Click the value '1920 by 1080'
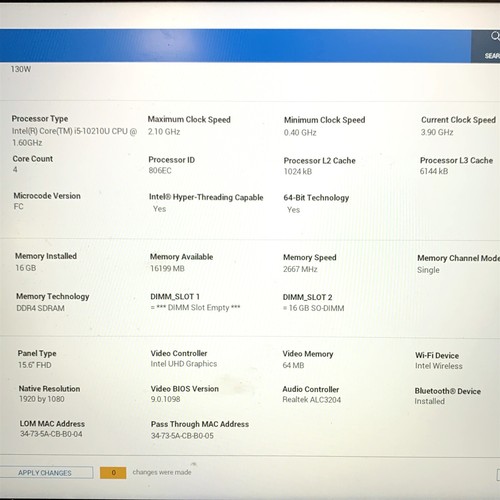 [42, 399]
